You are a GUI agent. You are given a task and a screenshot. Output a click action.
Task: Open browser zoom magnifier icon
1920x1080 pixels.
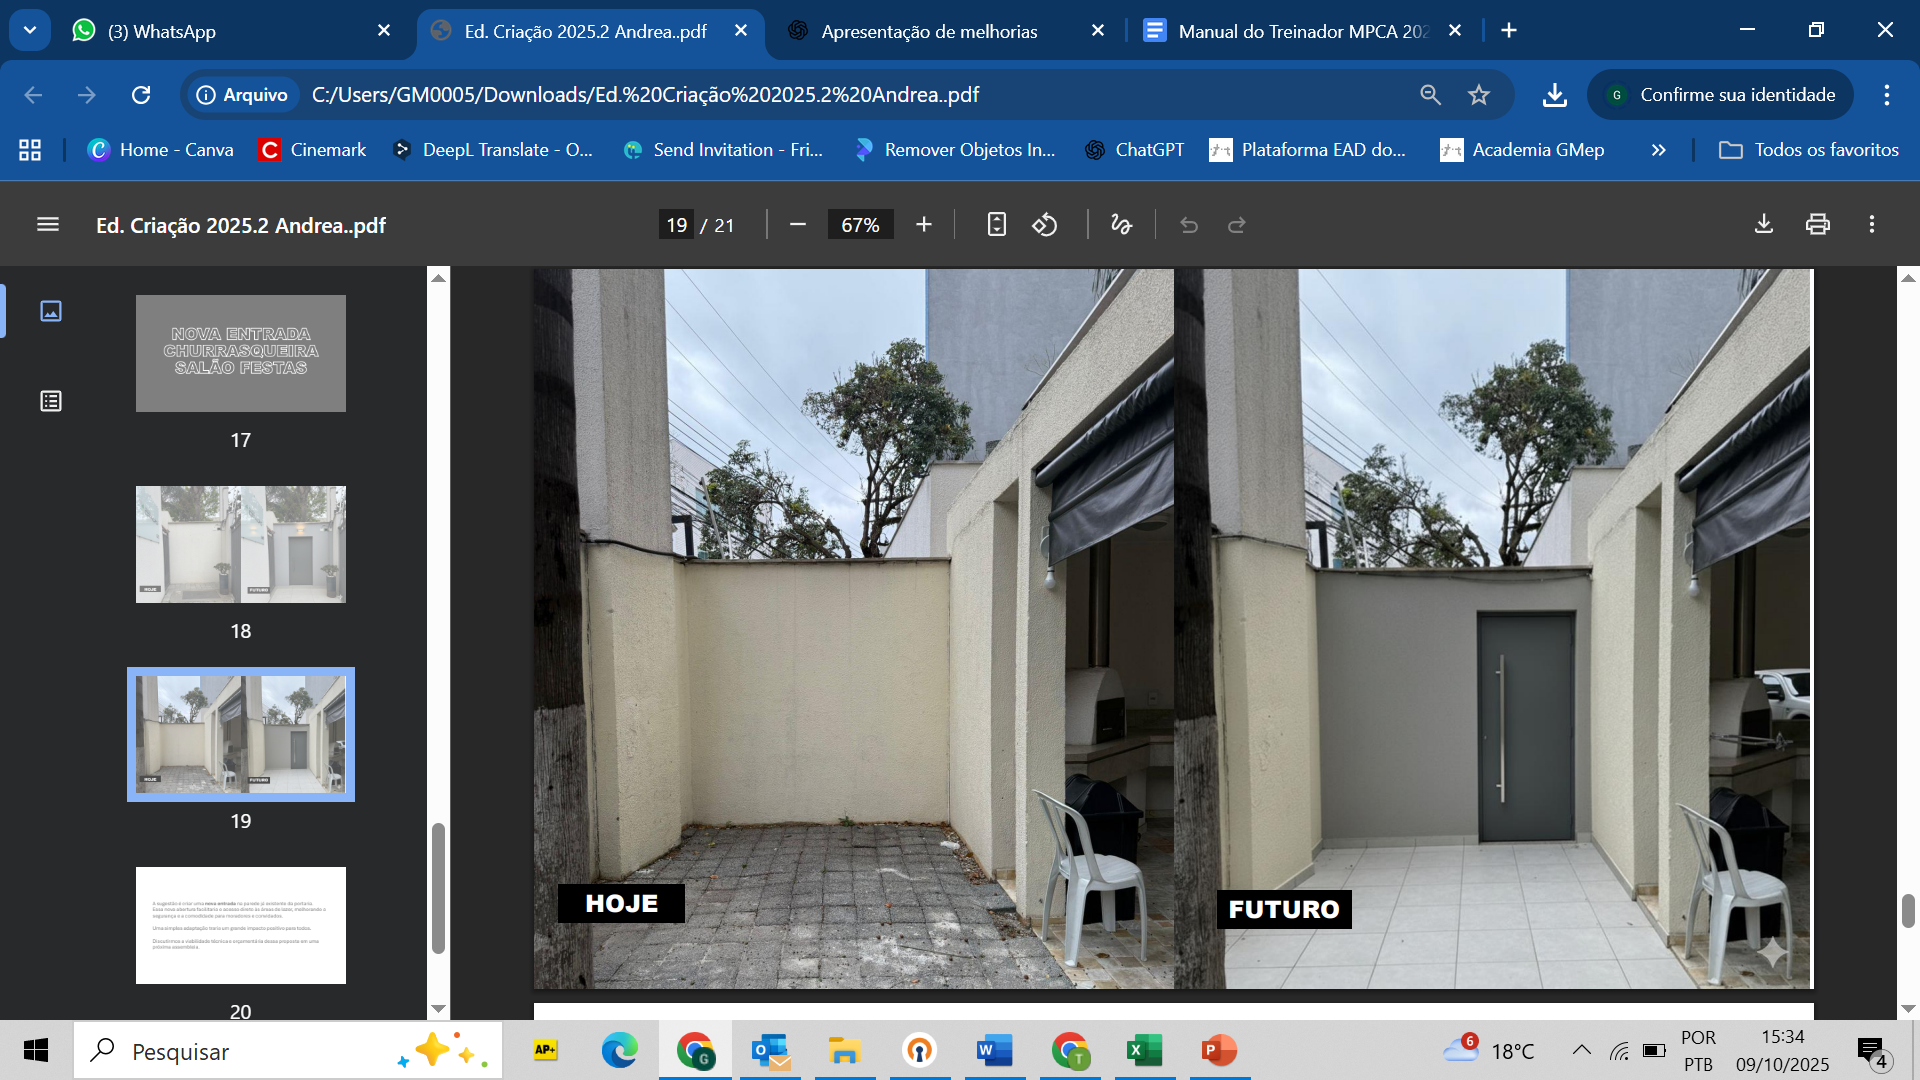click(1431, 95)
